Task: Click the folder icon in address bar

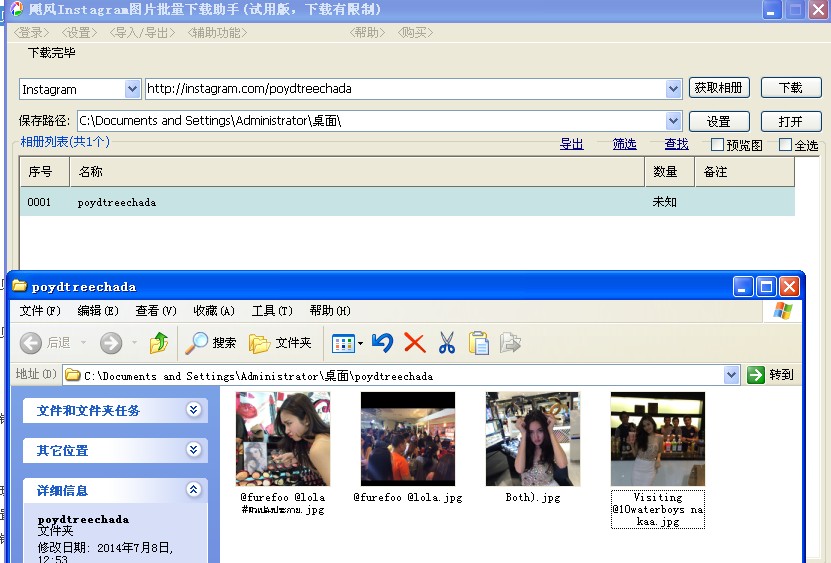Action: 73,375
